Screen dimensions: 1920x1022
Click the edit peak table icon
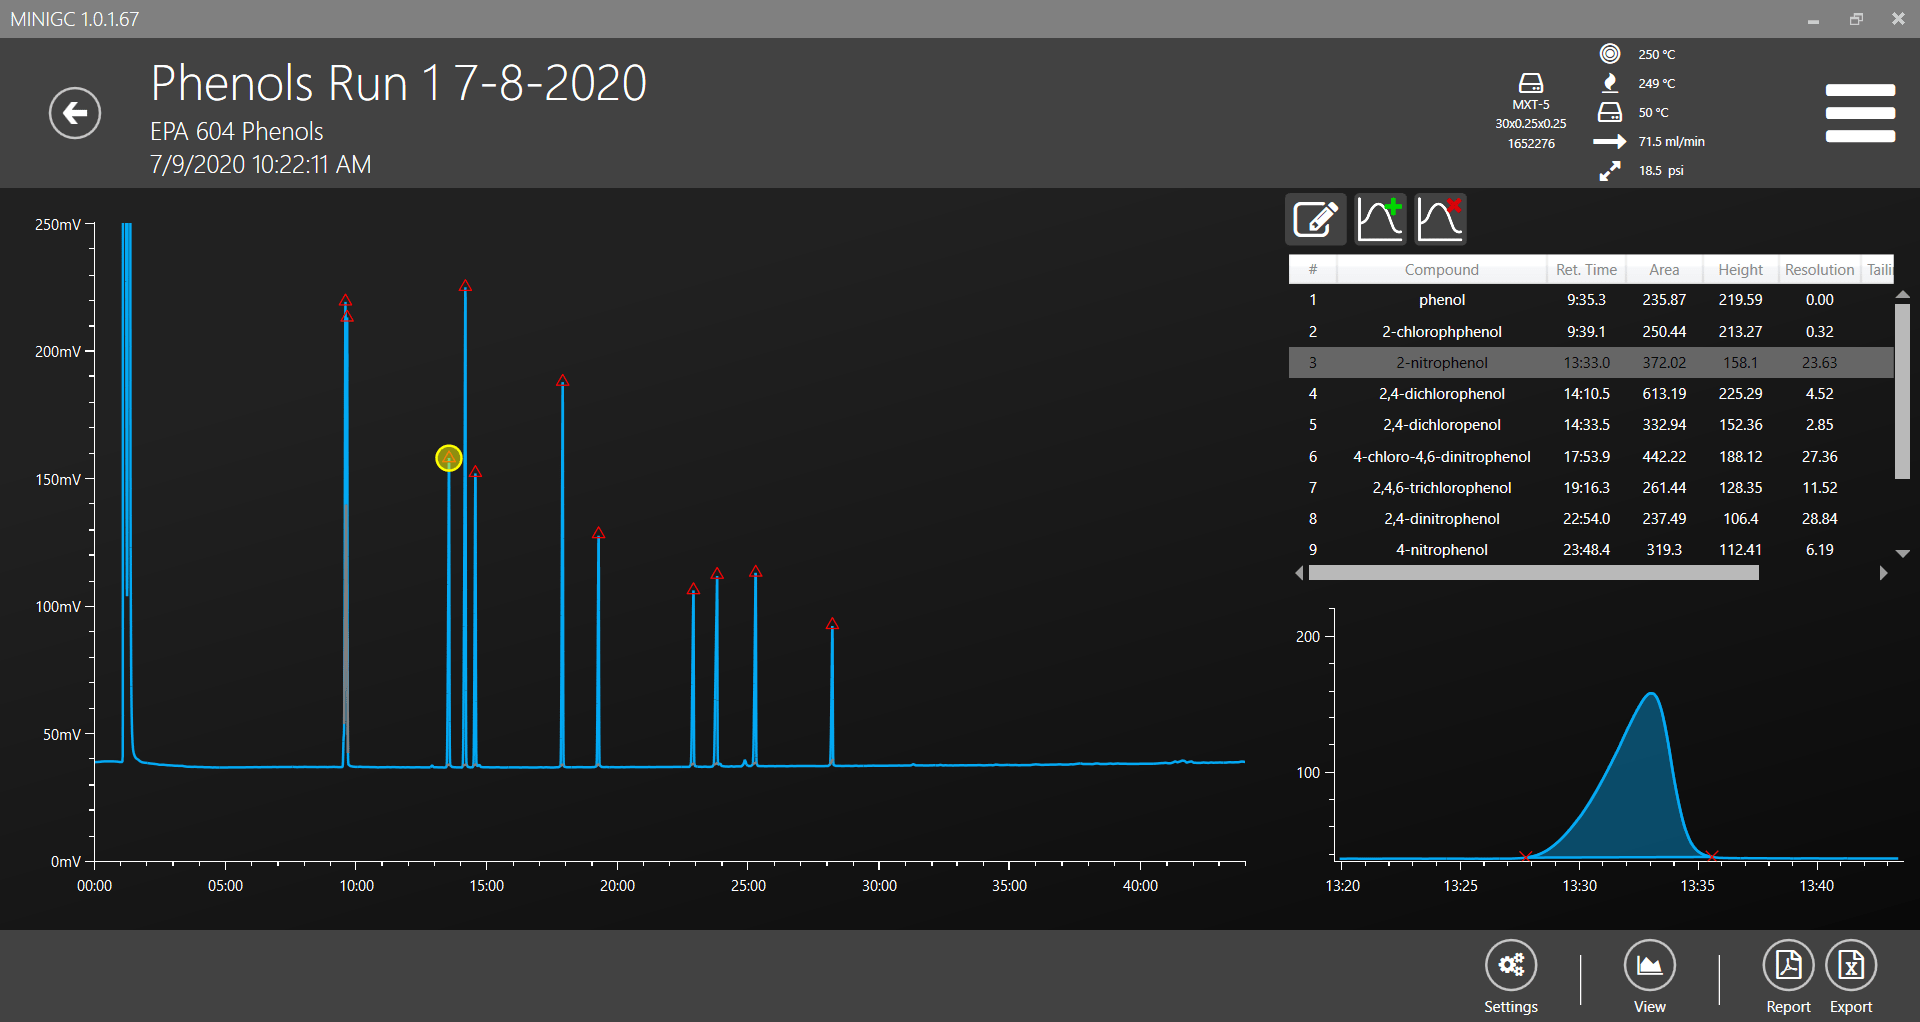pos(1315,219)
